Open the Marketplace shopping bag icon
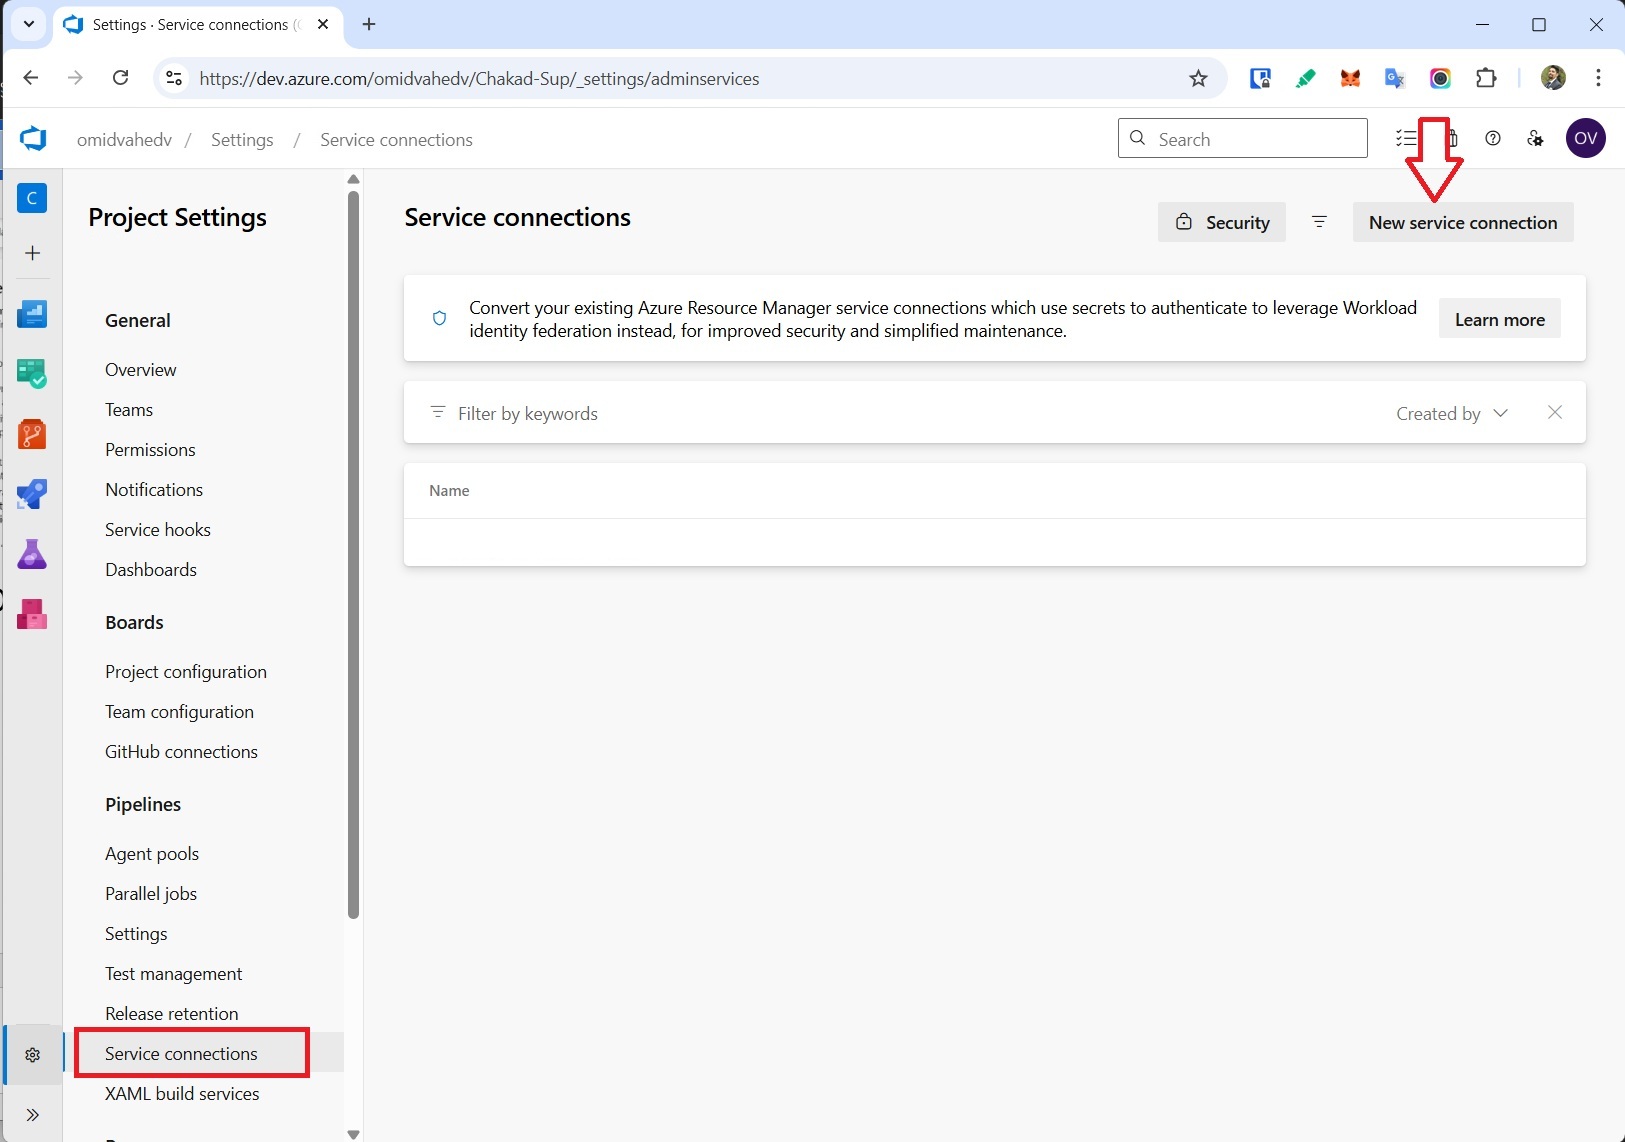Image resolution: width=1625 pixels, height=1142 pixels. click(x=1451, y=139)
